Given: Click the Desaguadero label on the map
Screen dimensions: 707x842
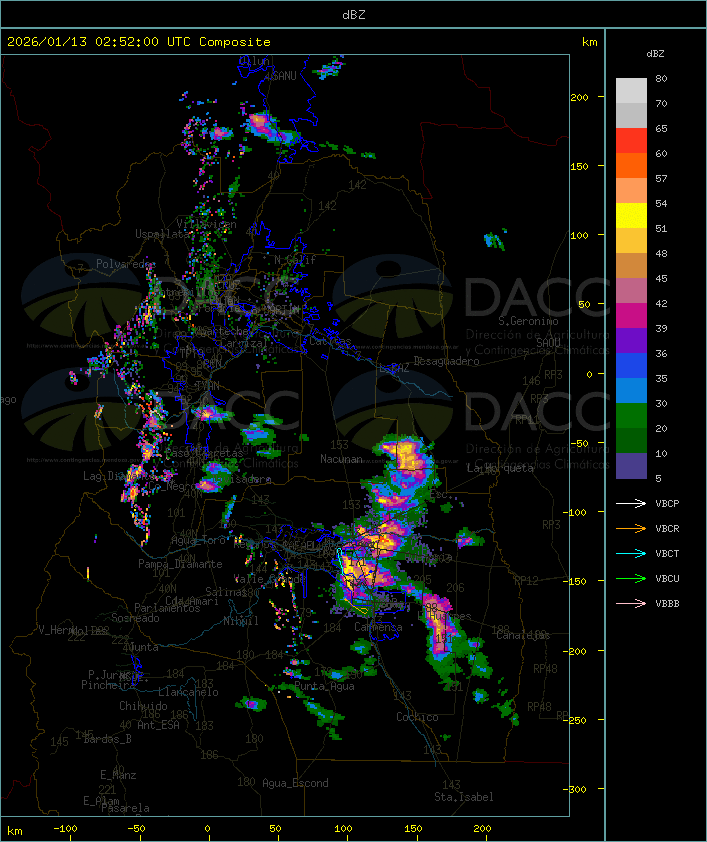Looking at the screenshot, I should [x=447, y=360].
